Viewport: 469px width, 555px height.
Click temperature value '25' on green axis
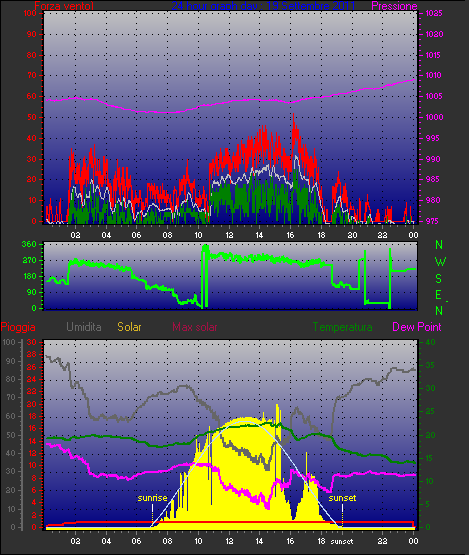point(430,411)
